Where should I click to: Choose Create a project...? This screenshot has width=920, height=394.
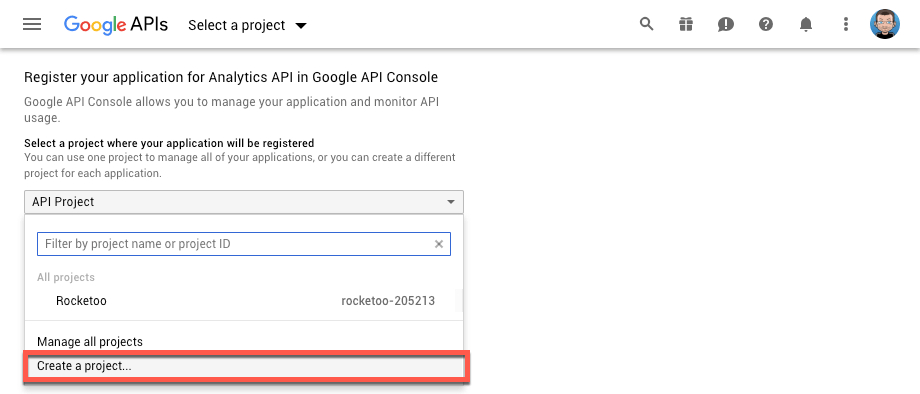(244, 366)
